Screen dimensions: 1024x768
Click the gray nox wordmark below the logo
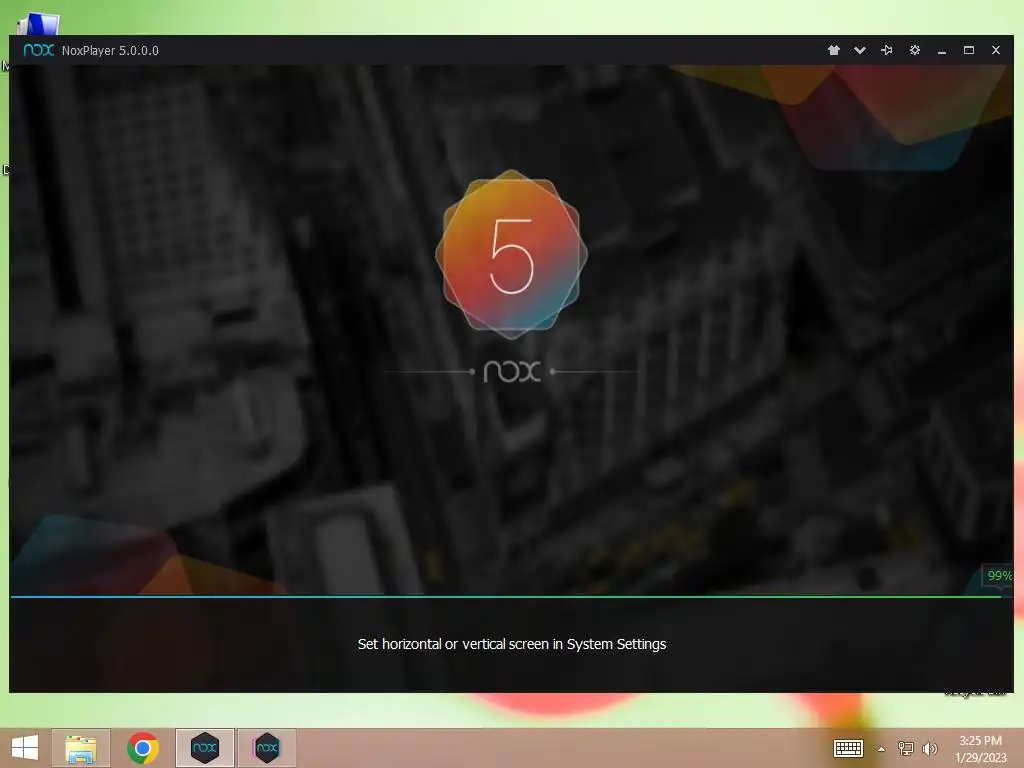512,372
